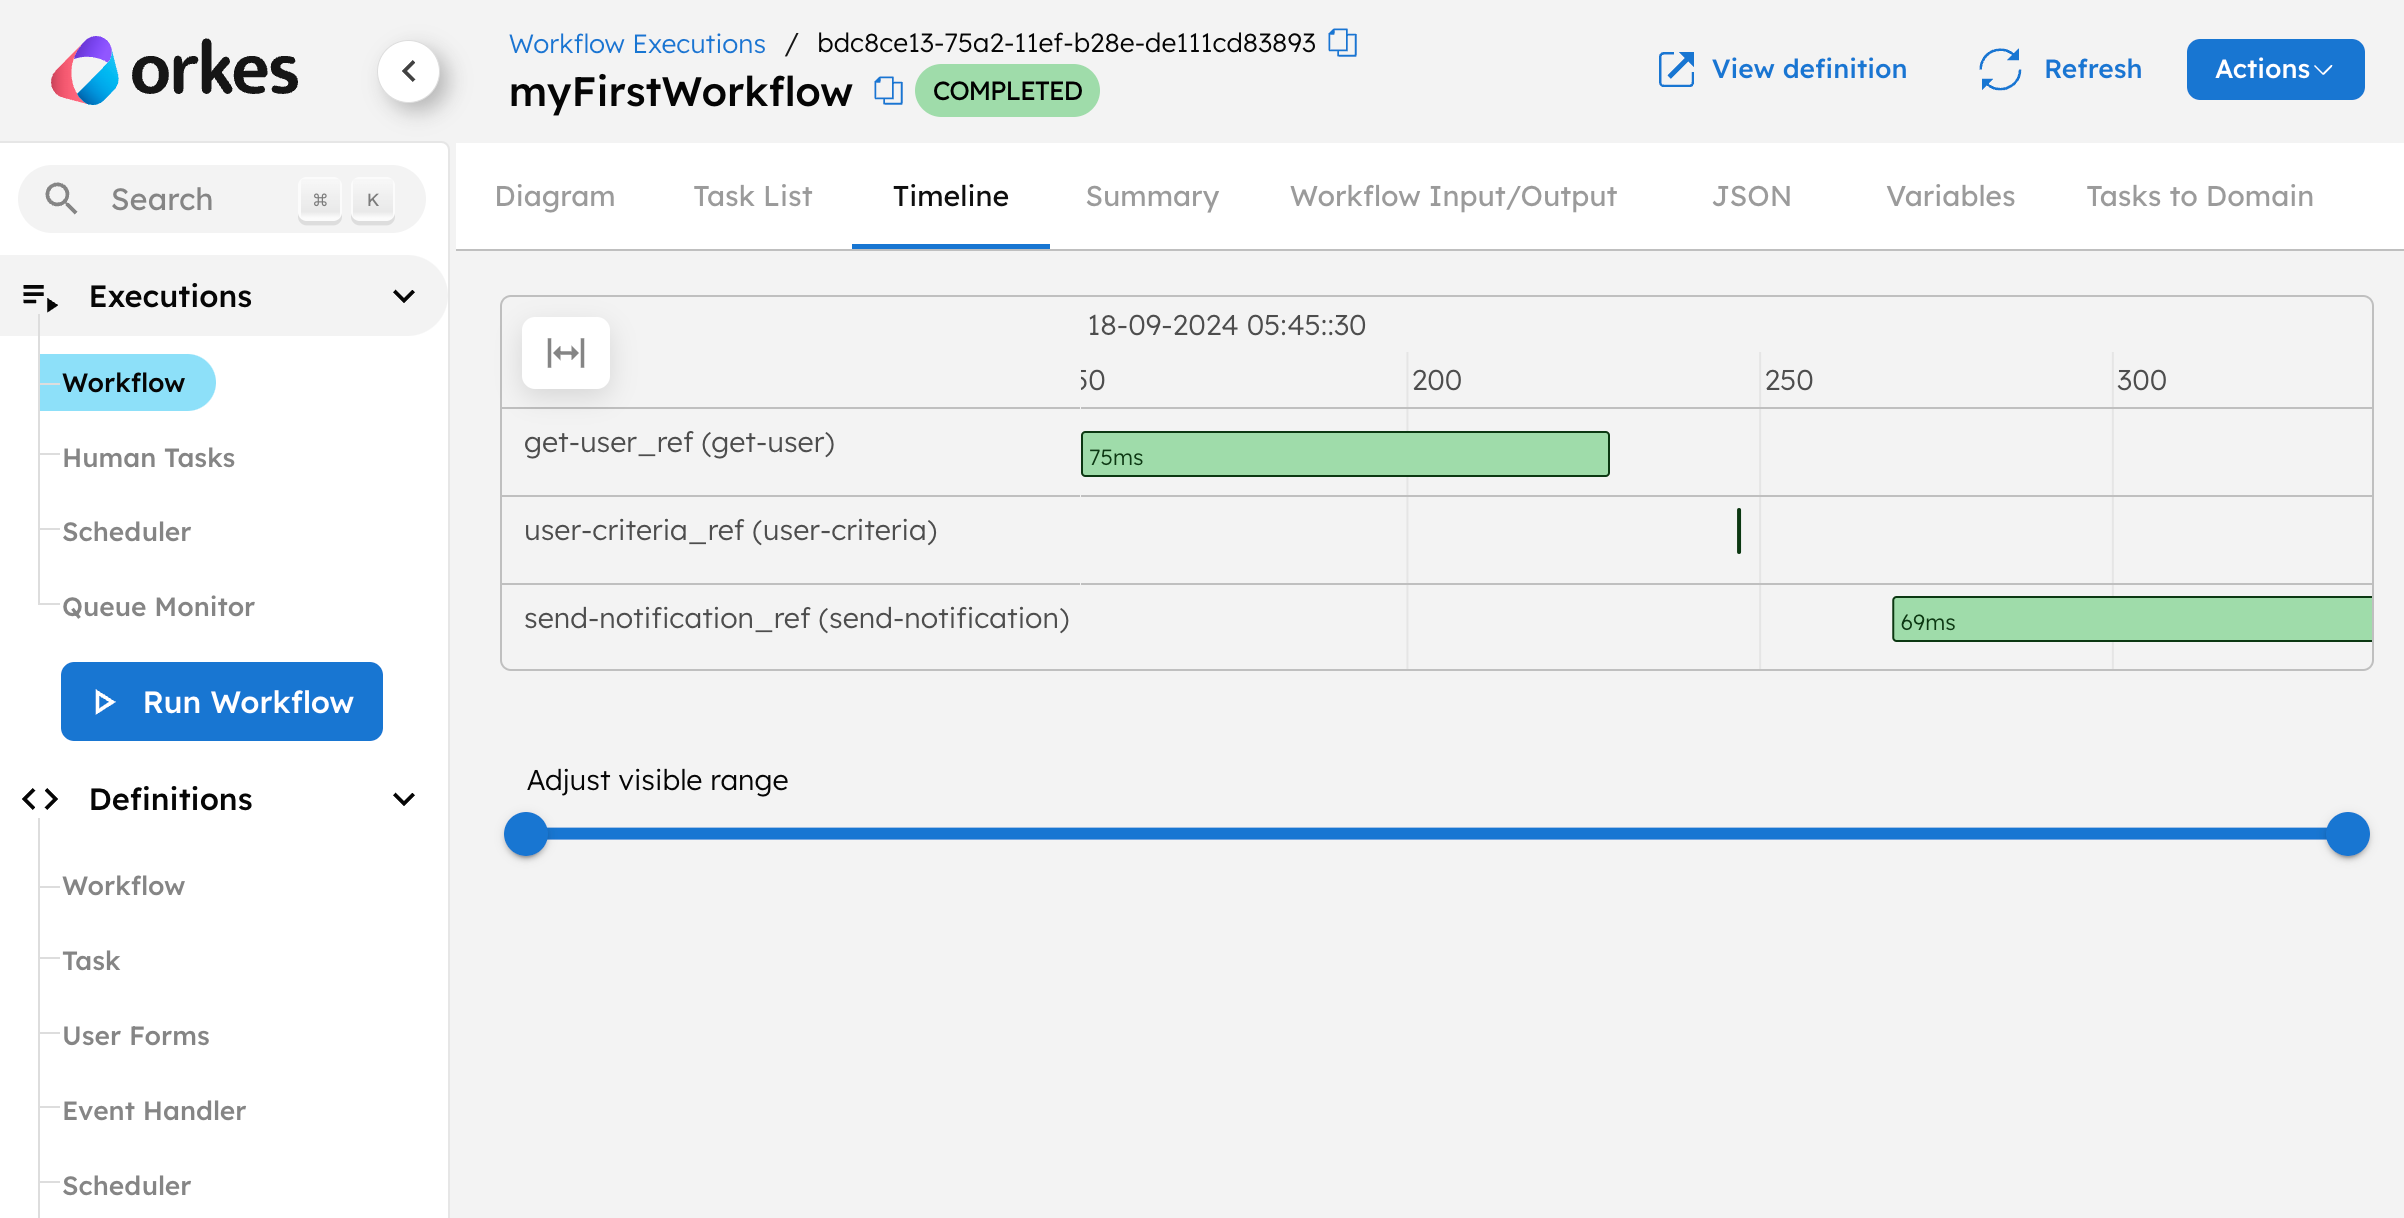The width and height of the screenshot is (2404, 1218).
Task: Click the Refresh button text
Action: pos(2093,69)
